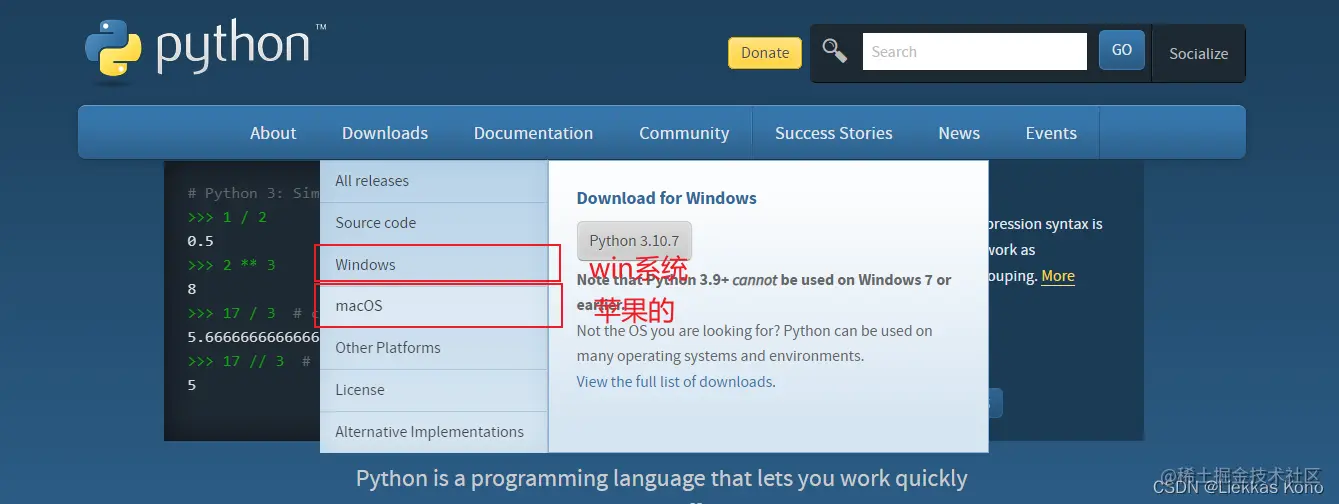The height and width of the screenshot is (504, 1339).
Task: Open the Success Stories menu
Action: click(834, 133)
